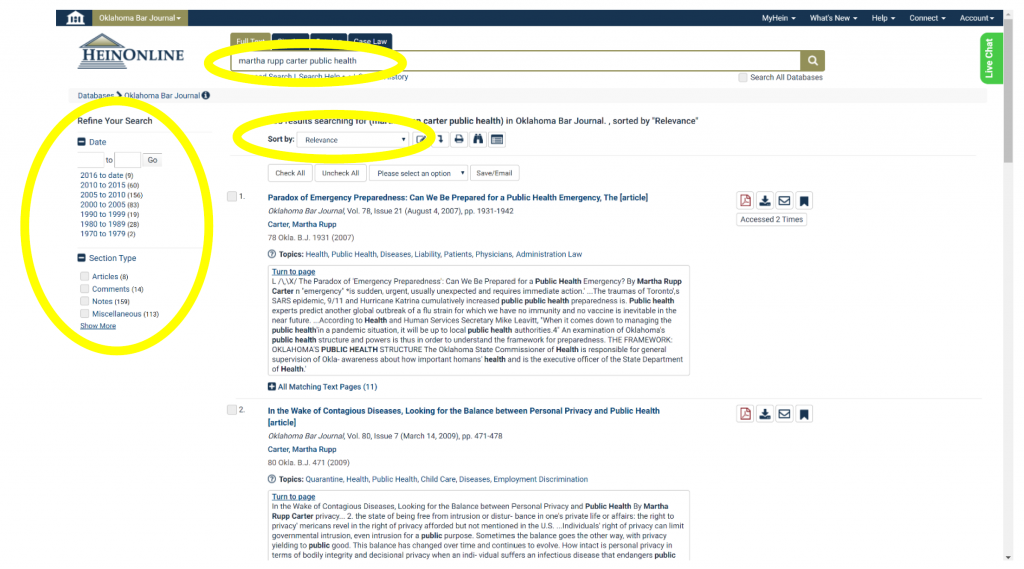Click the Oklahoma Bar Journal info icon
This screenshot has height=569, width=1024.
tap(206, 95)
